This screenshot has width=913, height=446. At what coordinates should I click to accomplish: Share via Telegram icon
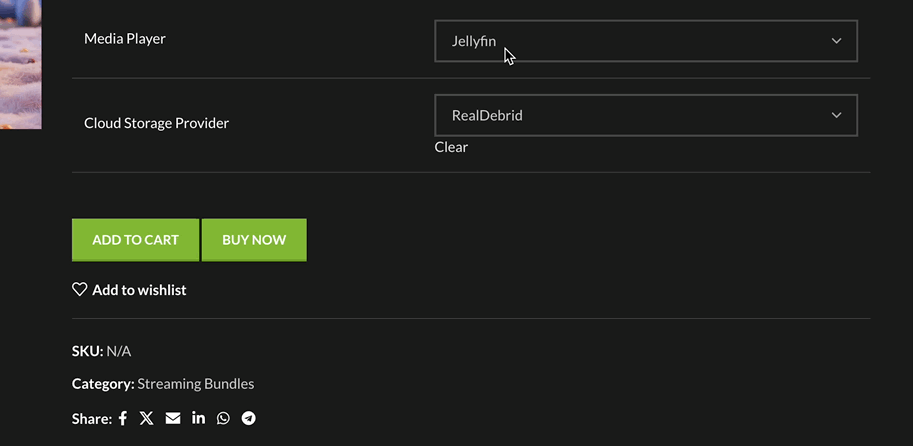[x=249, y=418]
